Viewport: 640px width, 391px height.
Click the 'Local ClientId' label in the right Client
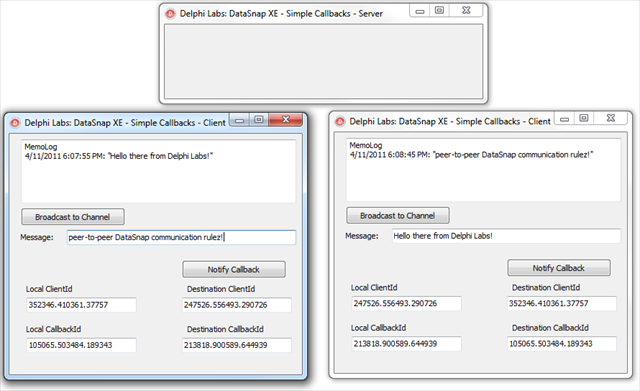click(374, 288)
